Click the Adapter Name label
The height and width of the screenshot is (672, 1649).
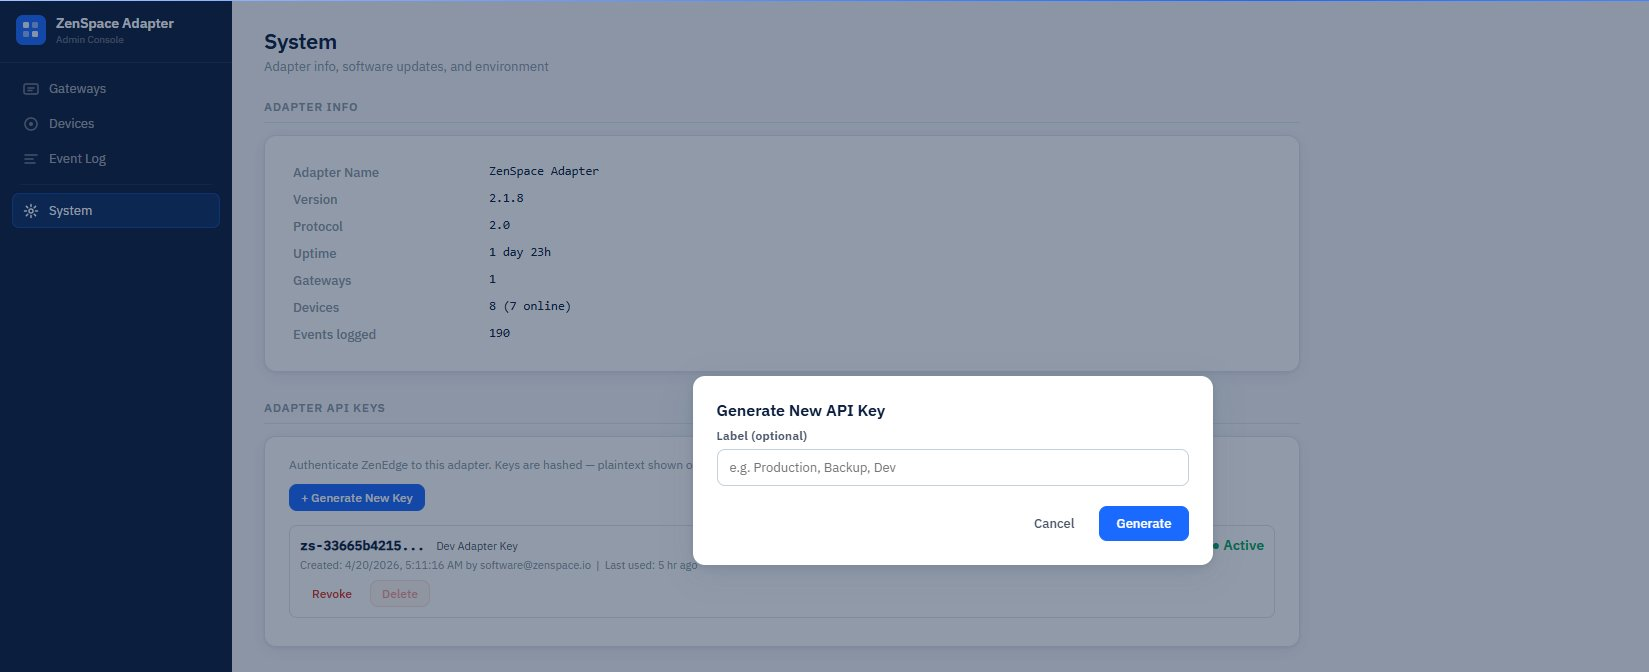336,172
